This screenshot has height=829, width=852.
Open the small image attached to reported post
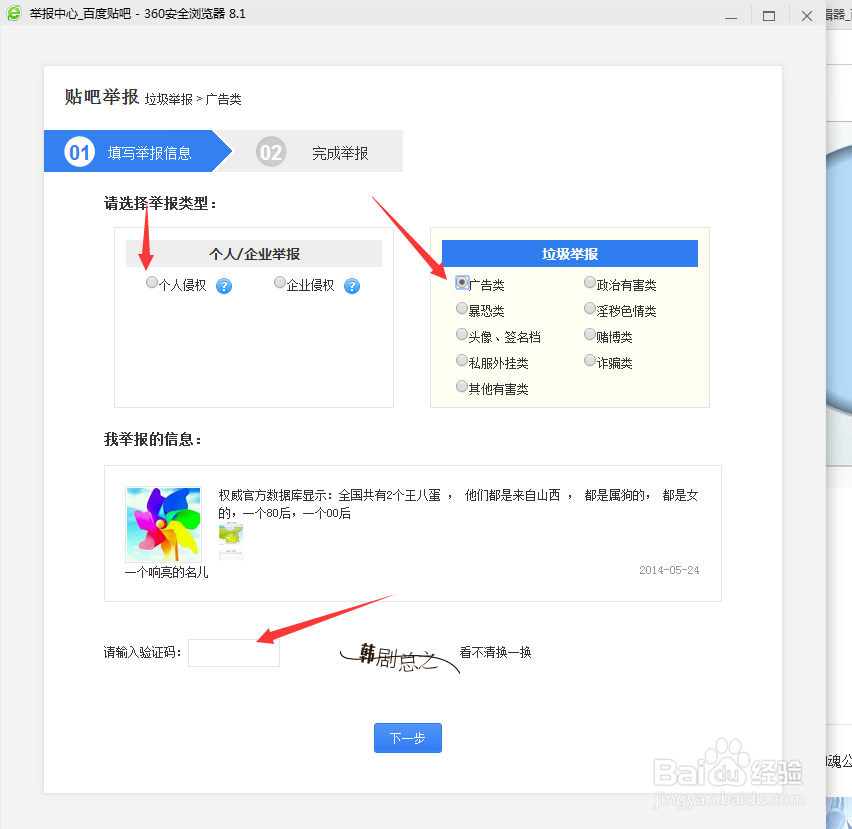[231, 542]
